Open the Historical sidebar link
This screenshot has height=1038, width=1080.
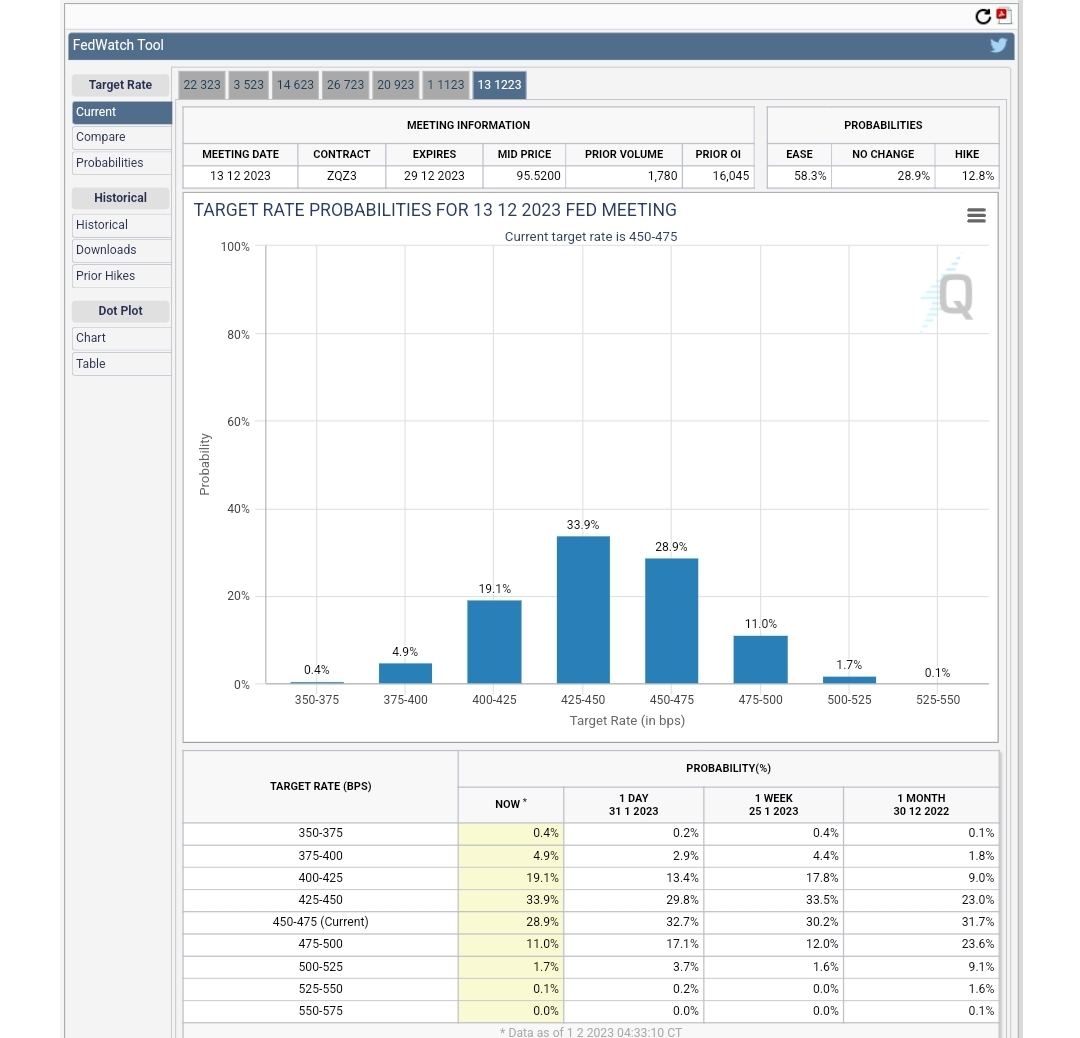[x=122, y=225]
